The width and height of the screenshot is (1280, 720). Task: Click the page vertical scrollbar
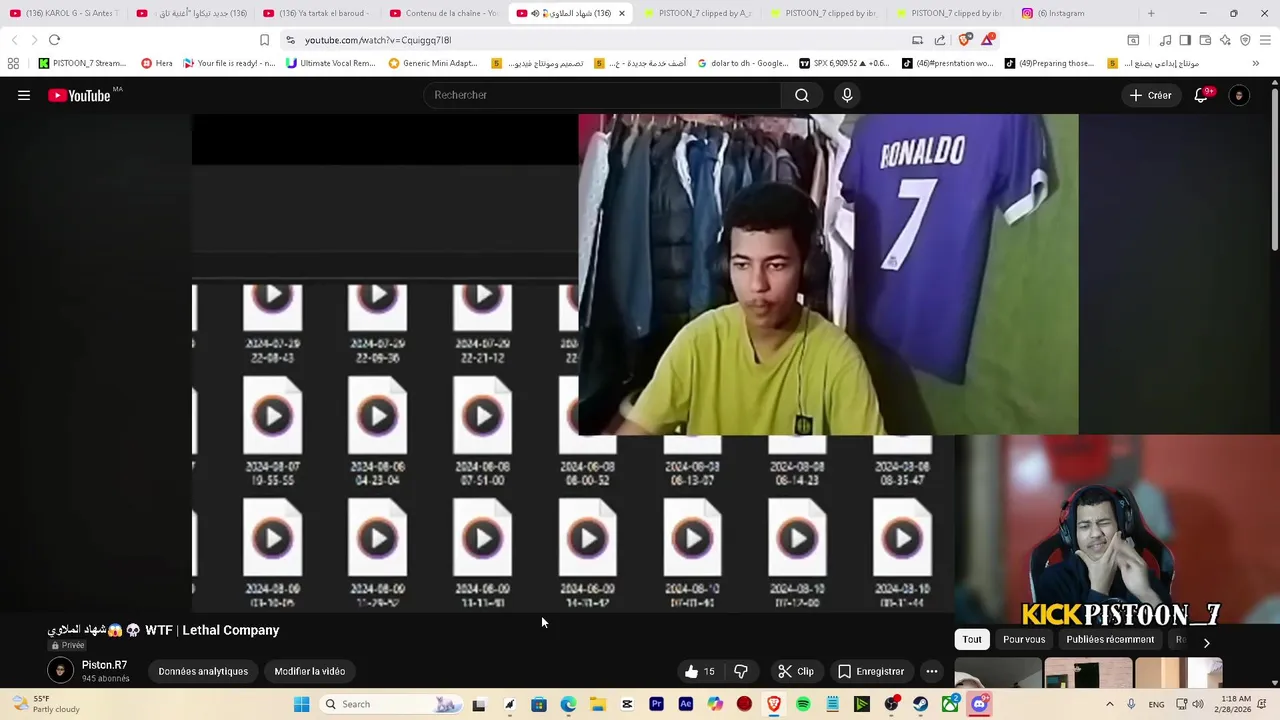1274,170
